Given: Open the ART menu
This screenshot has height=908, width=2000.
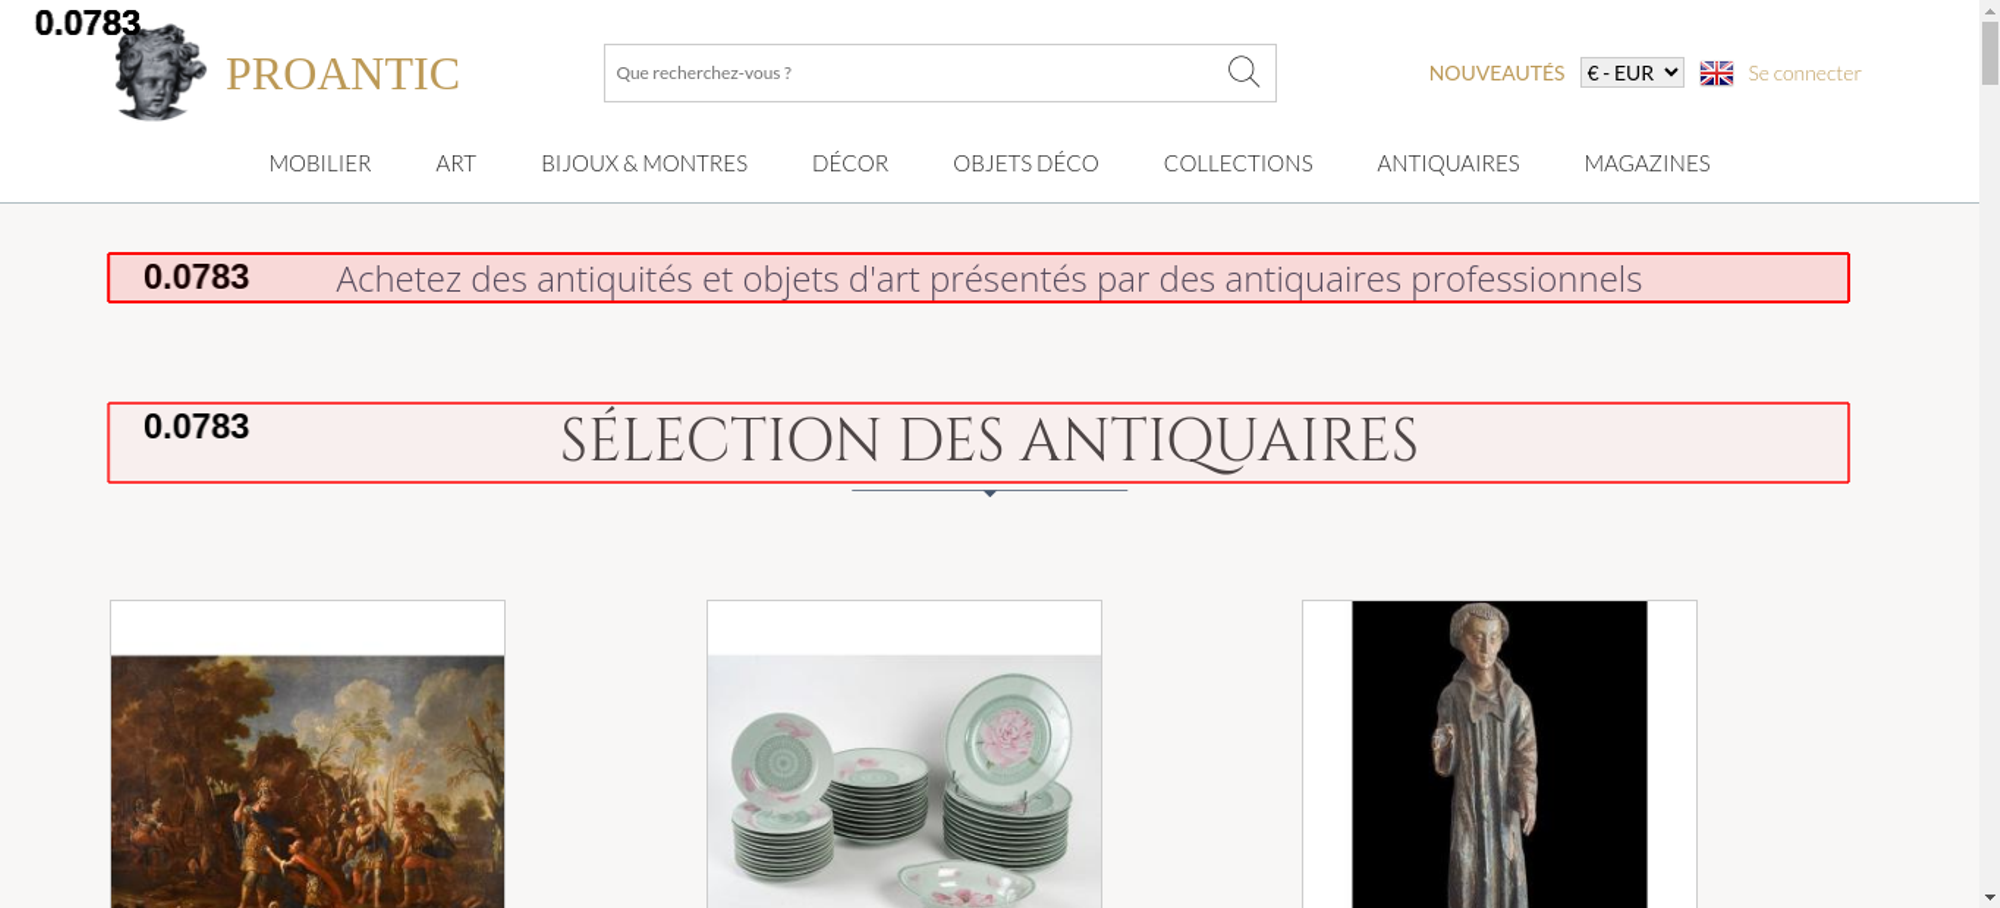Looking at the screenshot, I should point(456,163).
